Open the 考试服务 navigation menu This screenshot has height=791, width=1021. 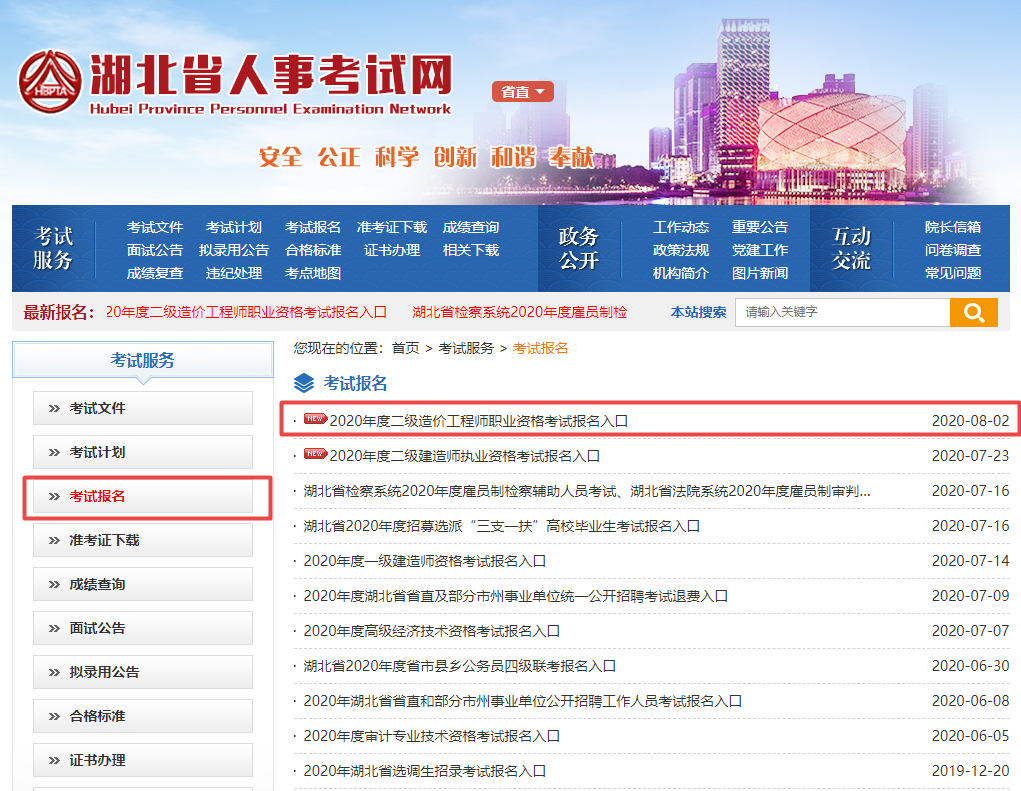point(55,248)
